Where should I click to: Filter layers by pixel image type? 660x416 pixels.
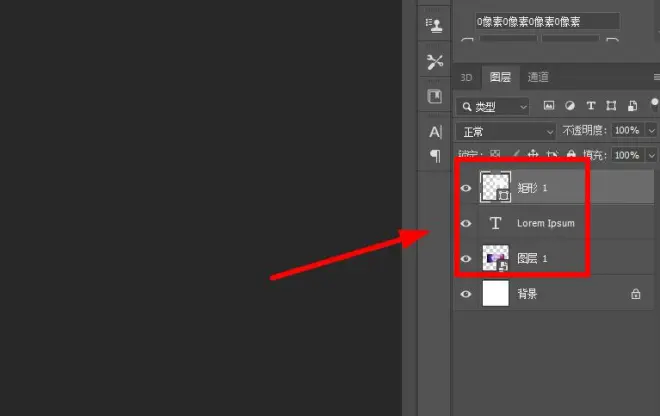[549, 106]
